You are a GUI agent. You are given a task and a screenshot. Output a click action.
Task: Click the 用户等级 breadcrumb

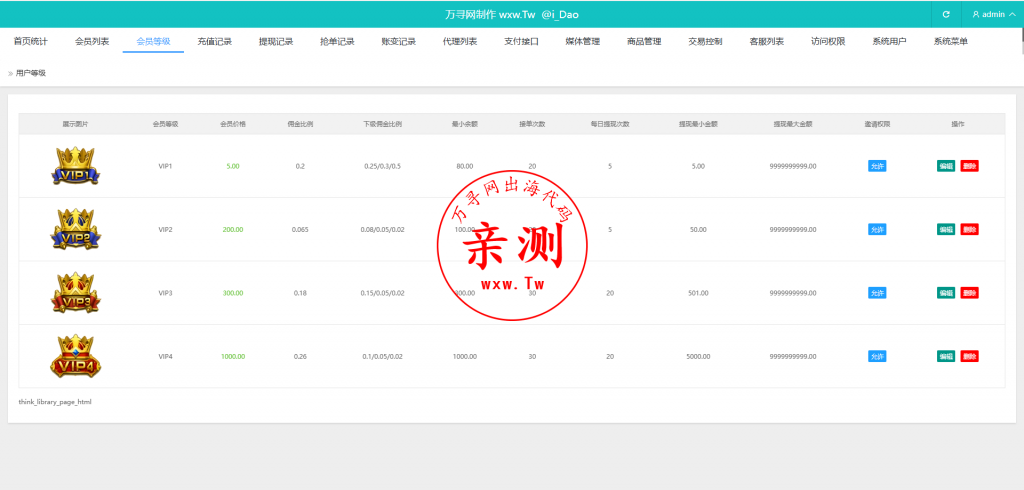coord(31,73)
